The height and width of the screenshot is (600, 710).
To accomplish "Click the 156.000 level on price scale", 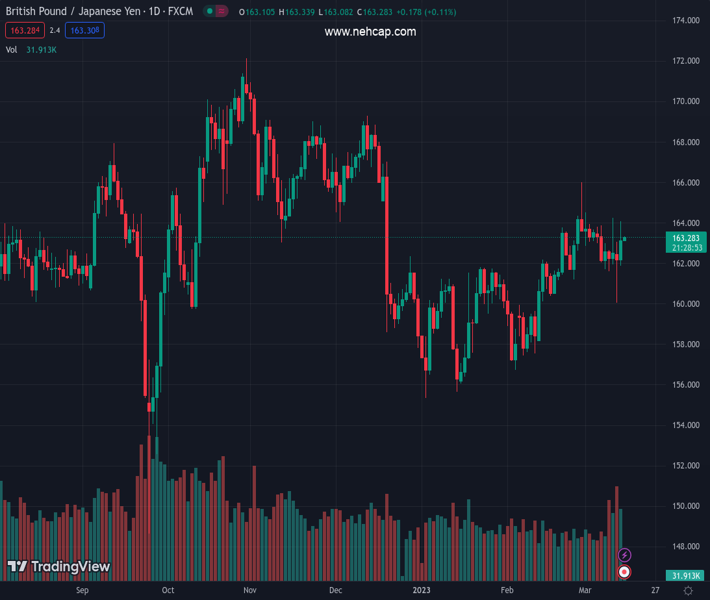I will click(x=685, y=385).
